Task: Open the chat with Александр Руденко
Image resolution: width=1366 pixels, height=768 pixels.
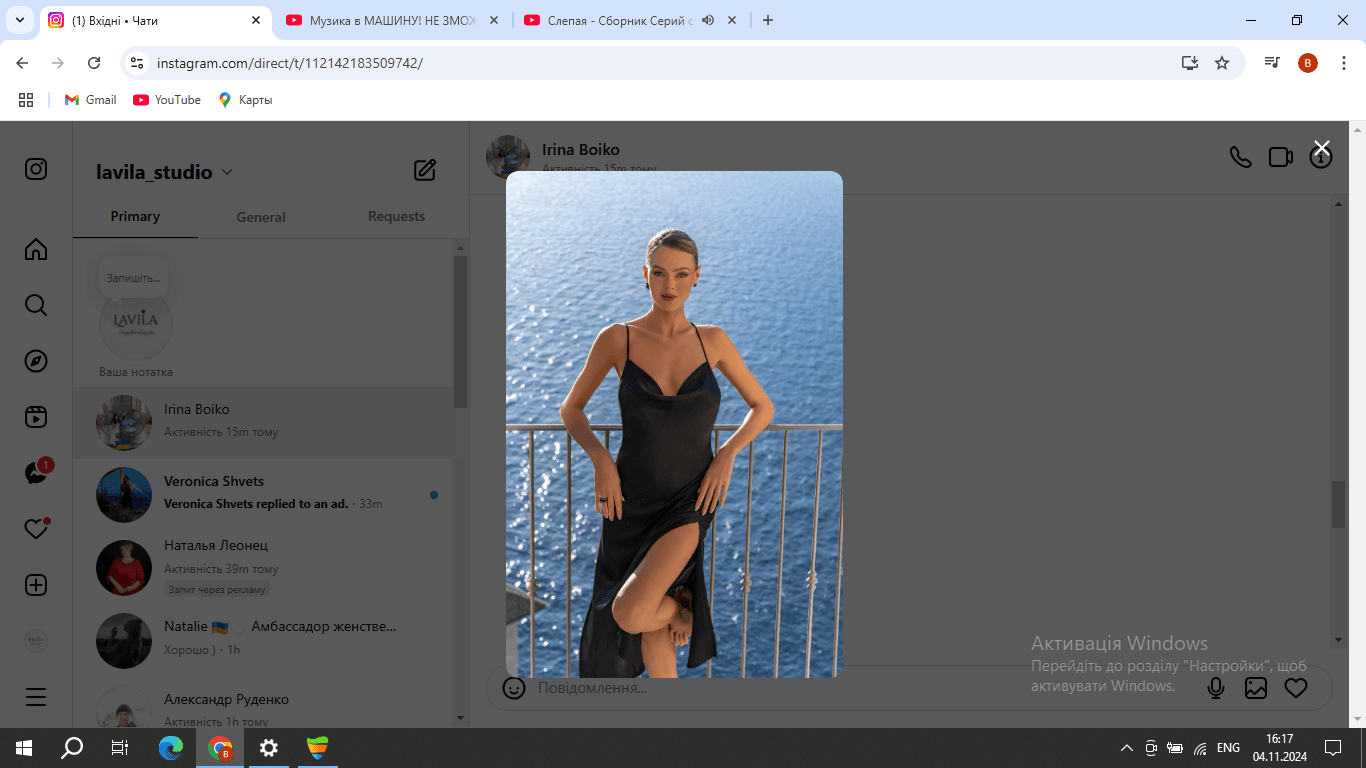Action: [x=262, y=706]
